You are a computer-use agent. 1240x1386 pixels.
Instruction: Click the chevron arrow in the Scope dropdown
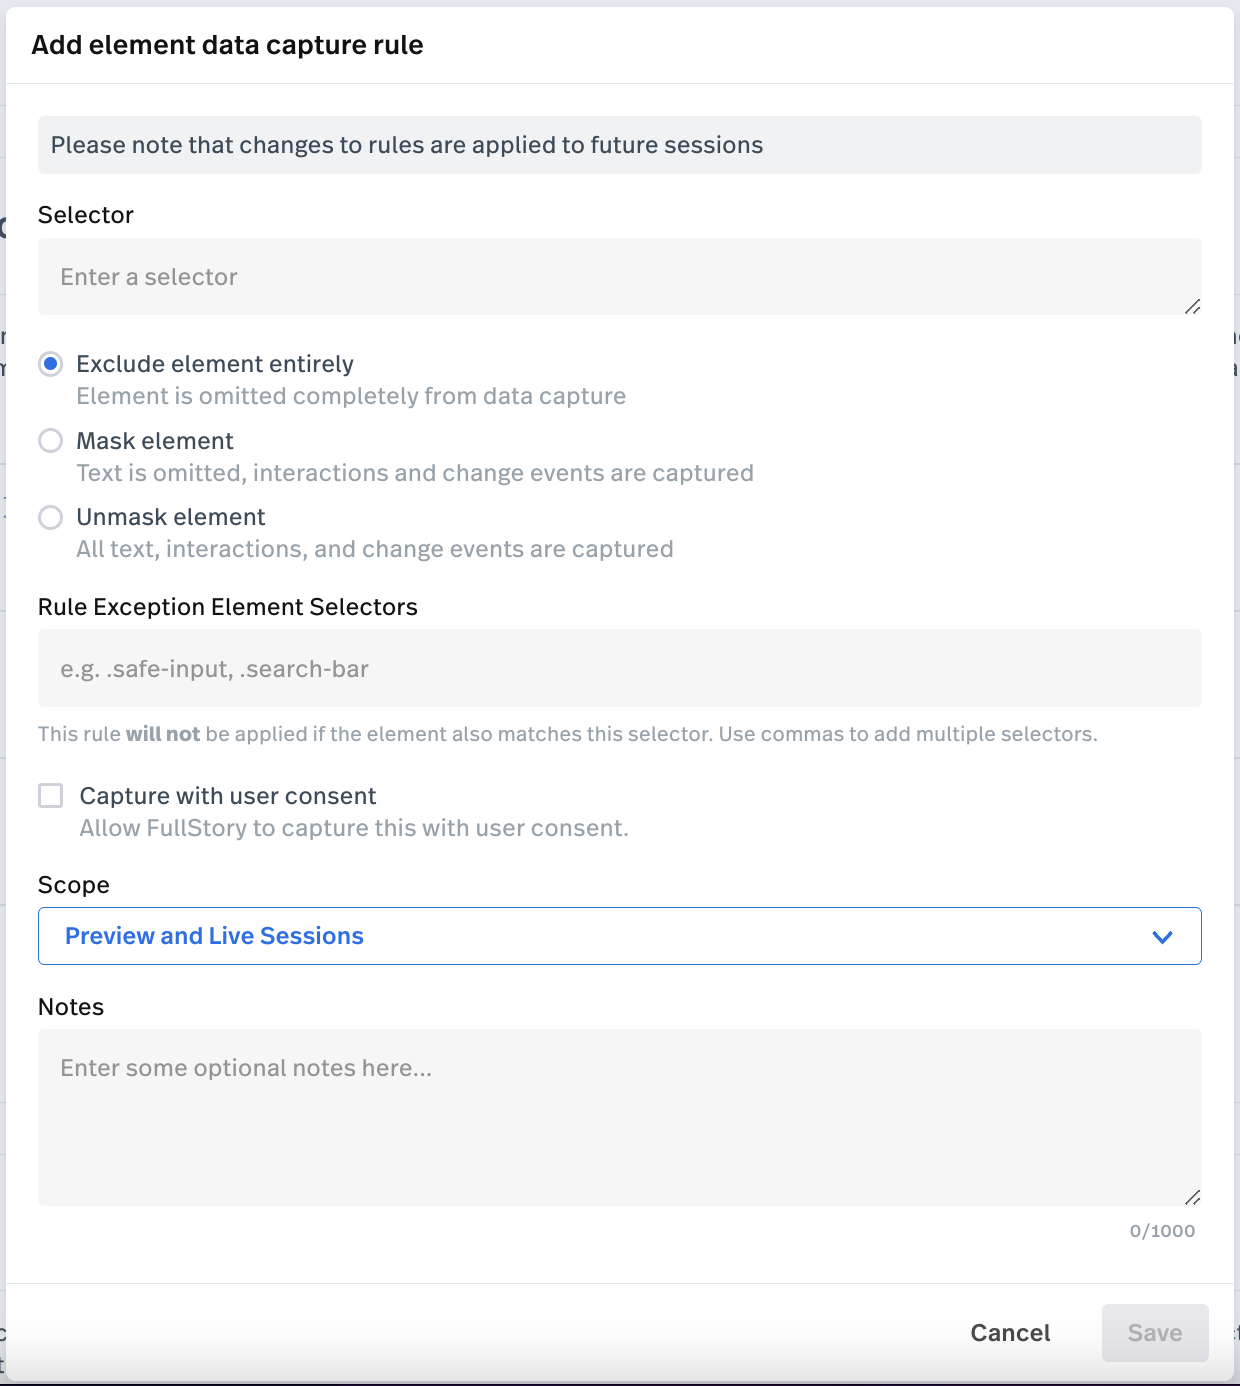coord(1161,937)
